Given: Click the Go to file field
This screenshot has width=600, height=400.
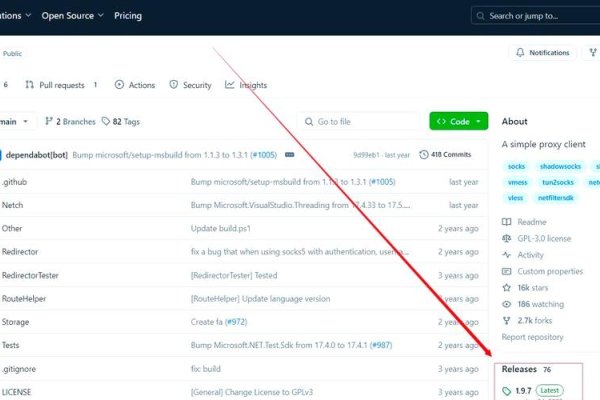Looking at the screenshot, I should click(x=360, y=121).
